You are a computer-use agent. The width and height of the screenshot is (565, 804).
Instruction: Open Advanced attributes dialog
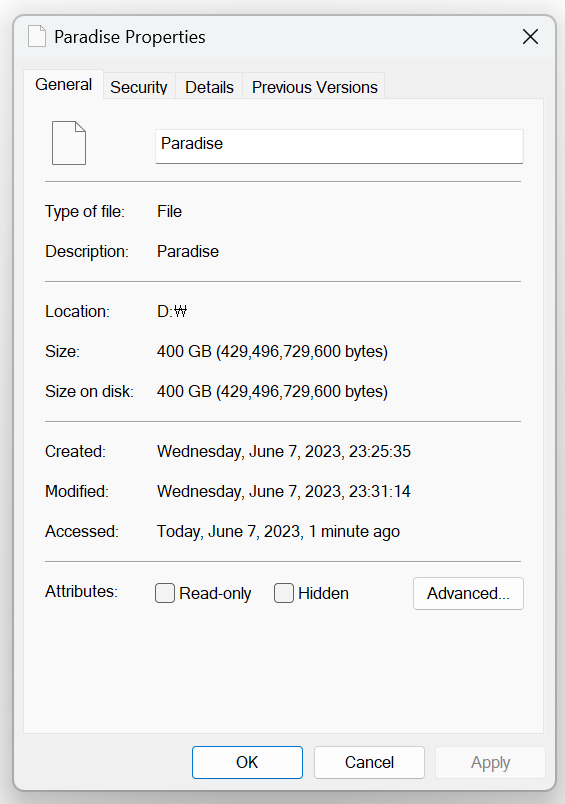pyautogui.click(x=468, y=593)
